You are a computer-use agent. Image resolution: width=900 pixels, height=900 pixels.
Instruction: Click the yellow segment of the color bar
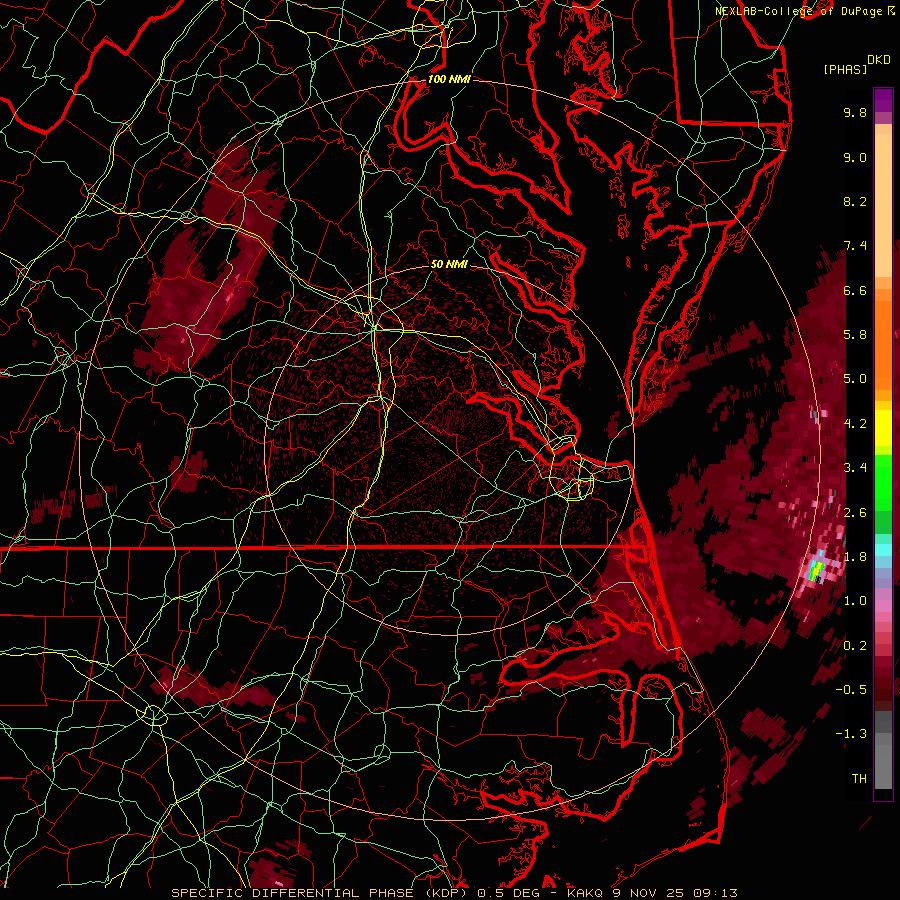point(883,428)
